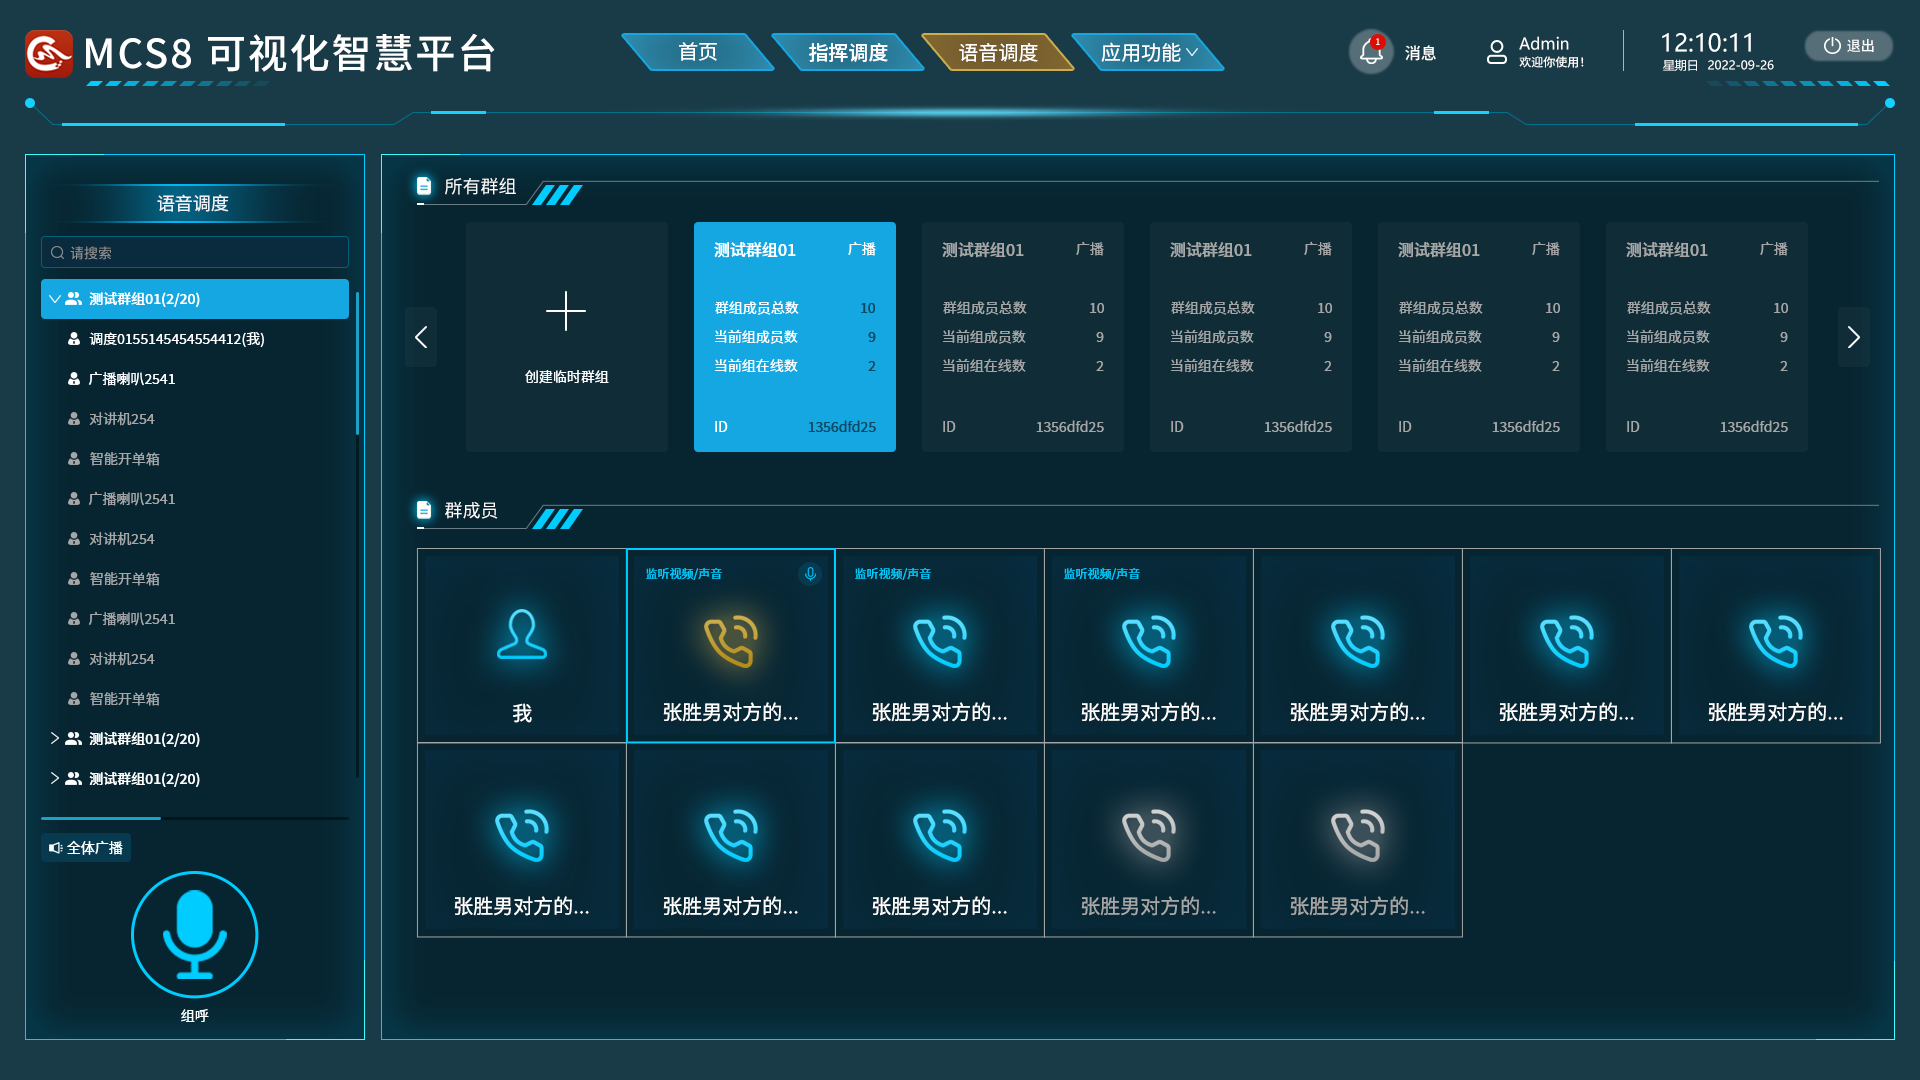This screenshot has height=1080, width=1920.
Task: Click the plus icon to create temporary group
Action: tap(566, 311)
